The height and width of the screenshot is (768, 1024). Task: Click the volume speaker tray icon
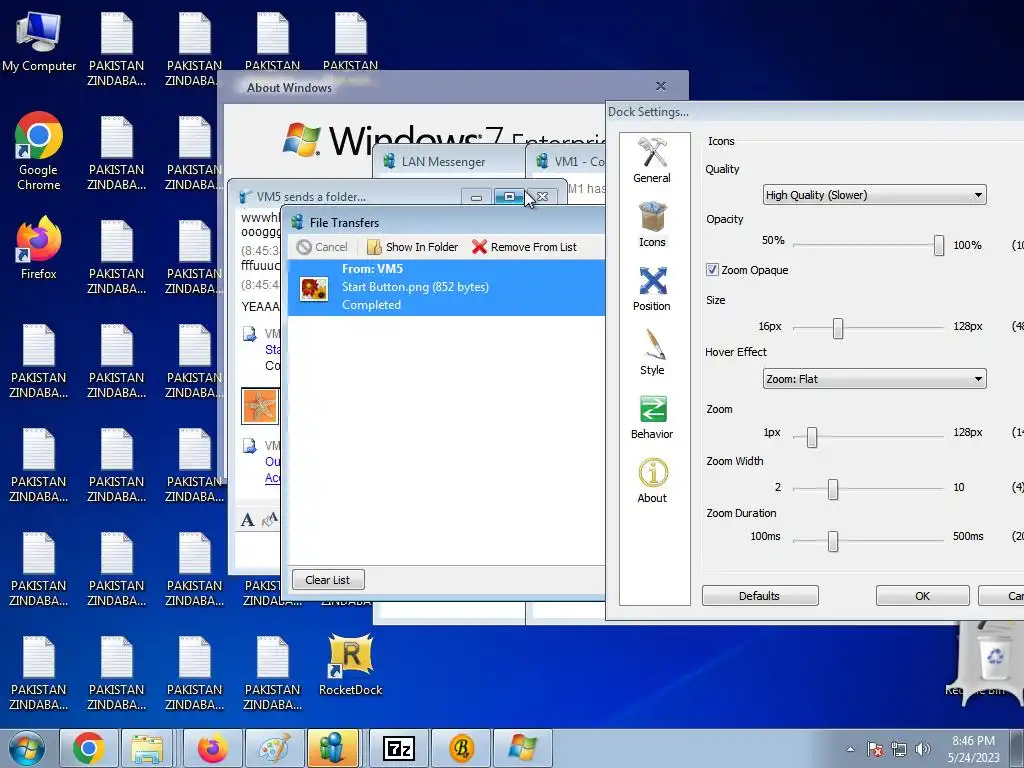click(x=923, y=749)
